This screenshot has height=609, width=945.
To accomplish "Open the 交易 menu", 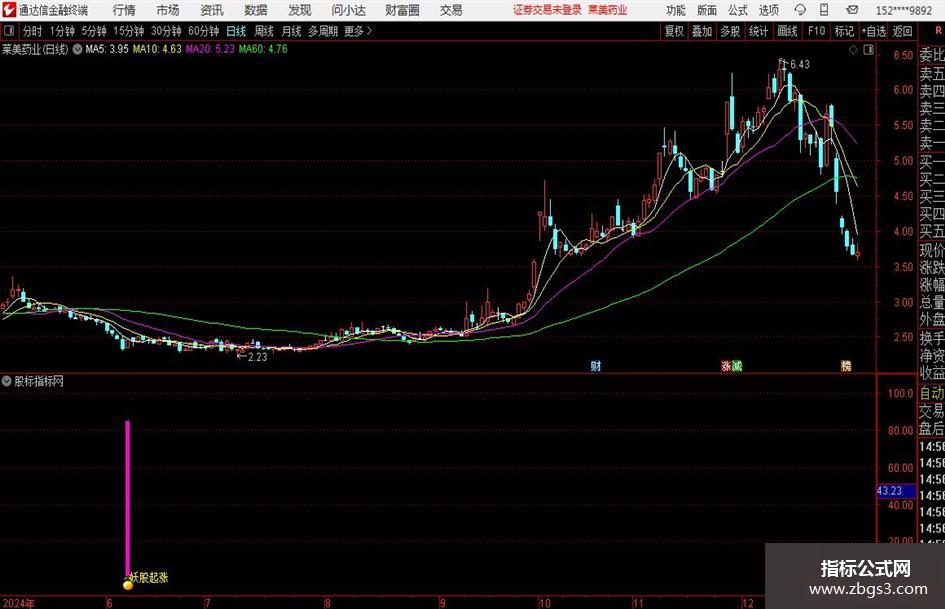I will [451, 10].
